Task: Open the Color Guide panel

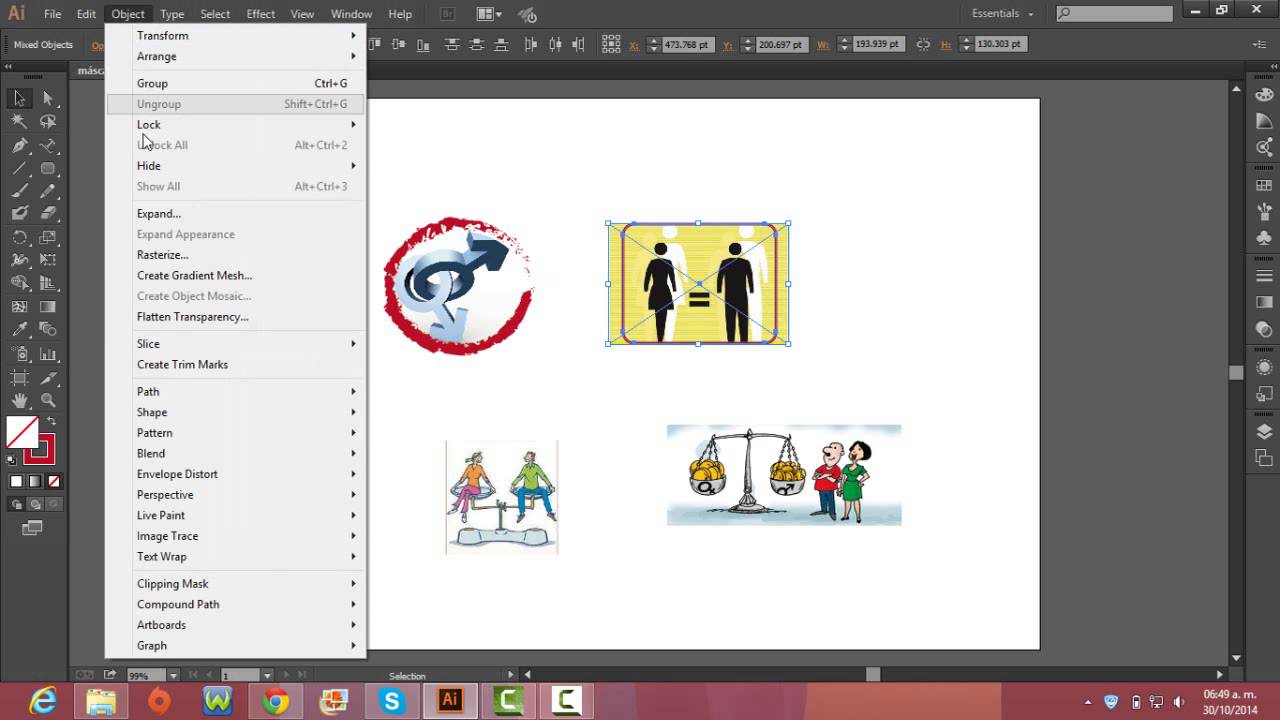Action: point(1264,120)
